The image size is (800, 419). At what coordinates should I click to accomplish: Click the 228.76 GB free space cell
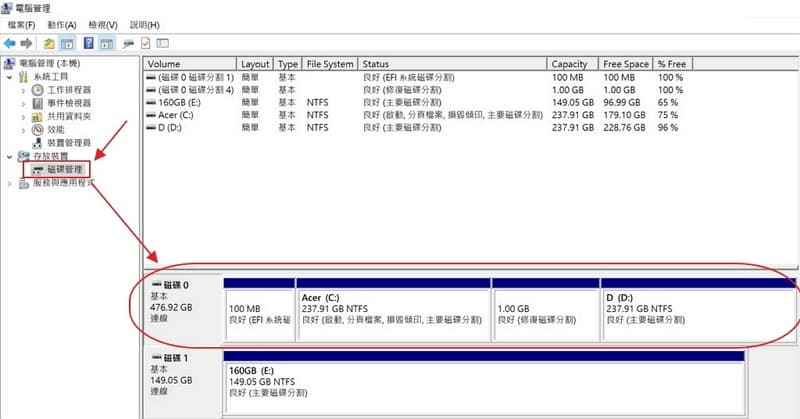coord(624,128)
